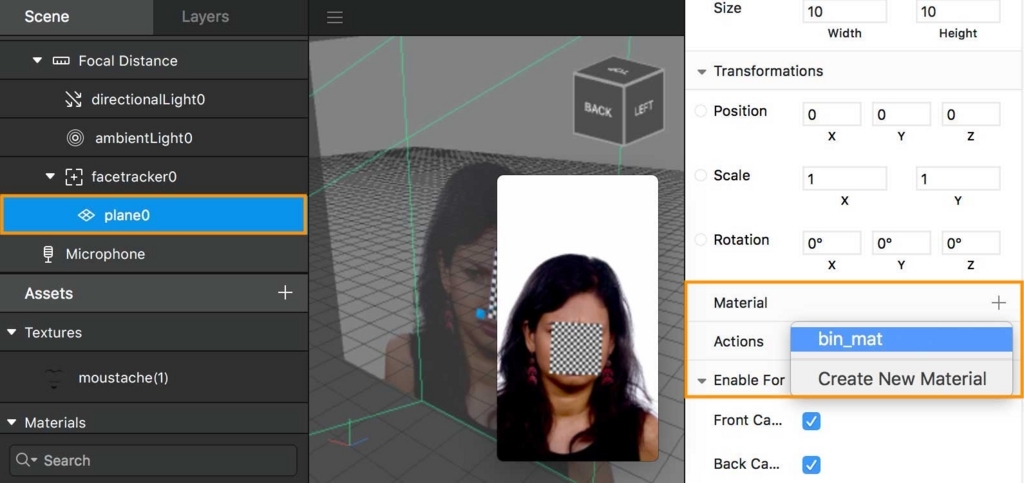
Task: Collapse the Enable For section
Action: [x=702, y=381]
